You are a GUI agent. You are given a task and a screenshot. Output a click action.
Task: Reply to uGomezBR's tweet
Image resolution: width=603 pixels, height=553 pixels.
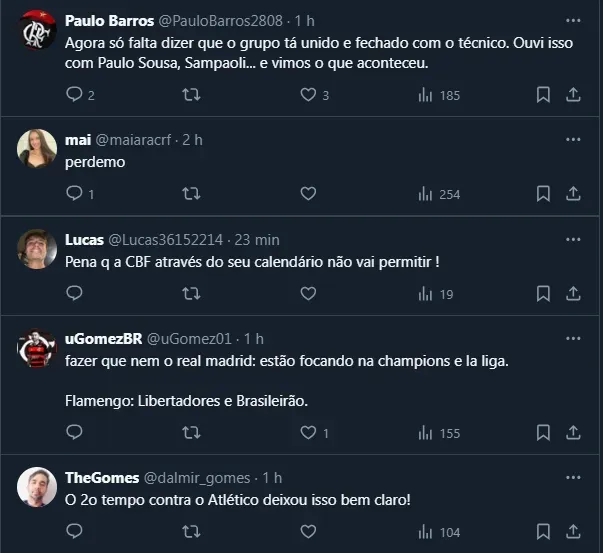tap(74, 433)
